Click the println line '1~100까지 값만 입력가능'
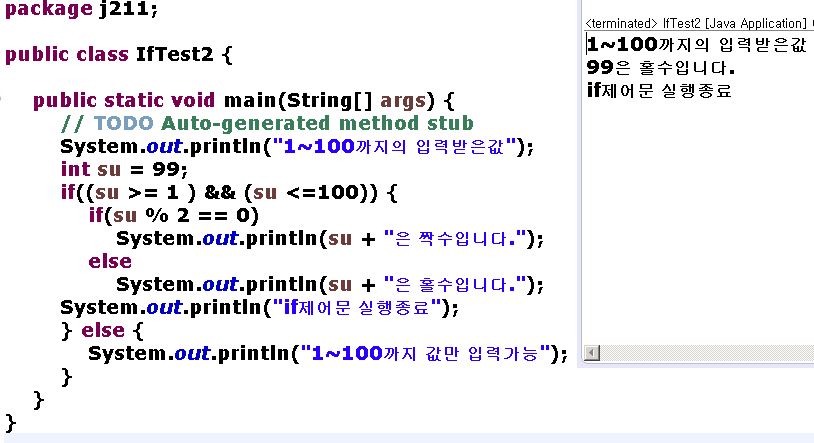The height and width of the screenshot is (443, 814). coord(328,354)
